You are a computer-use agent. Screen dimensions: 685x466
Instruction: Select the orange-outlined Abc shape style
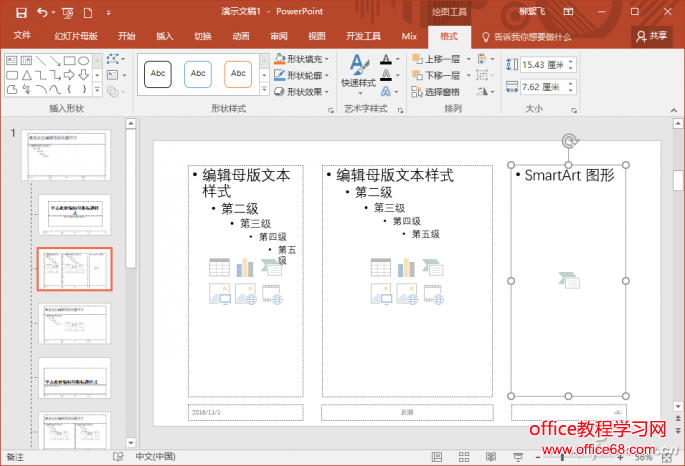click(x=238, y=73)
